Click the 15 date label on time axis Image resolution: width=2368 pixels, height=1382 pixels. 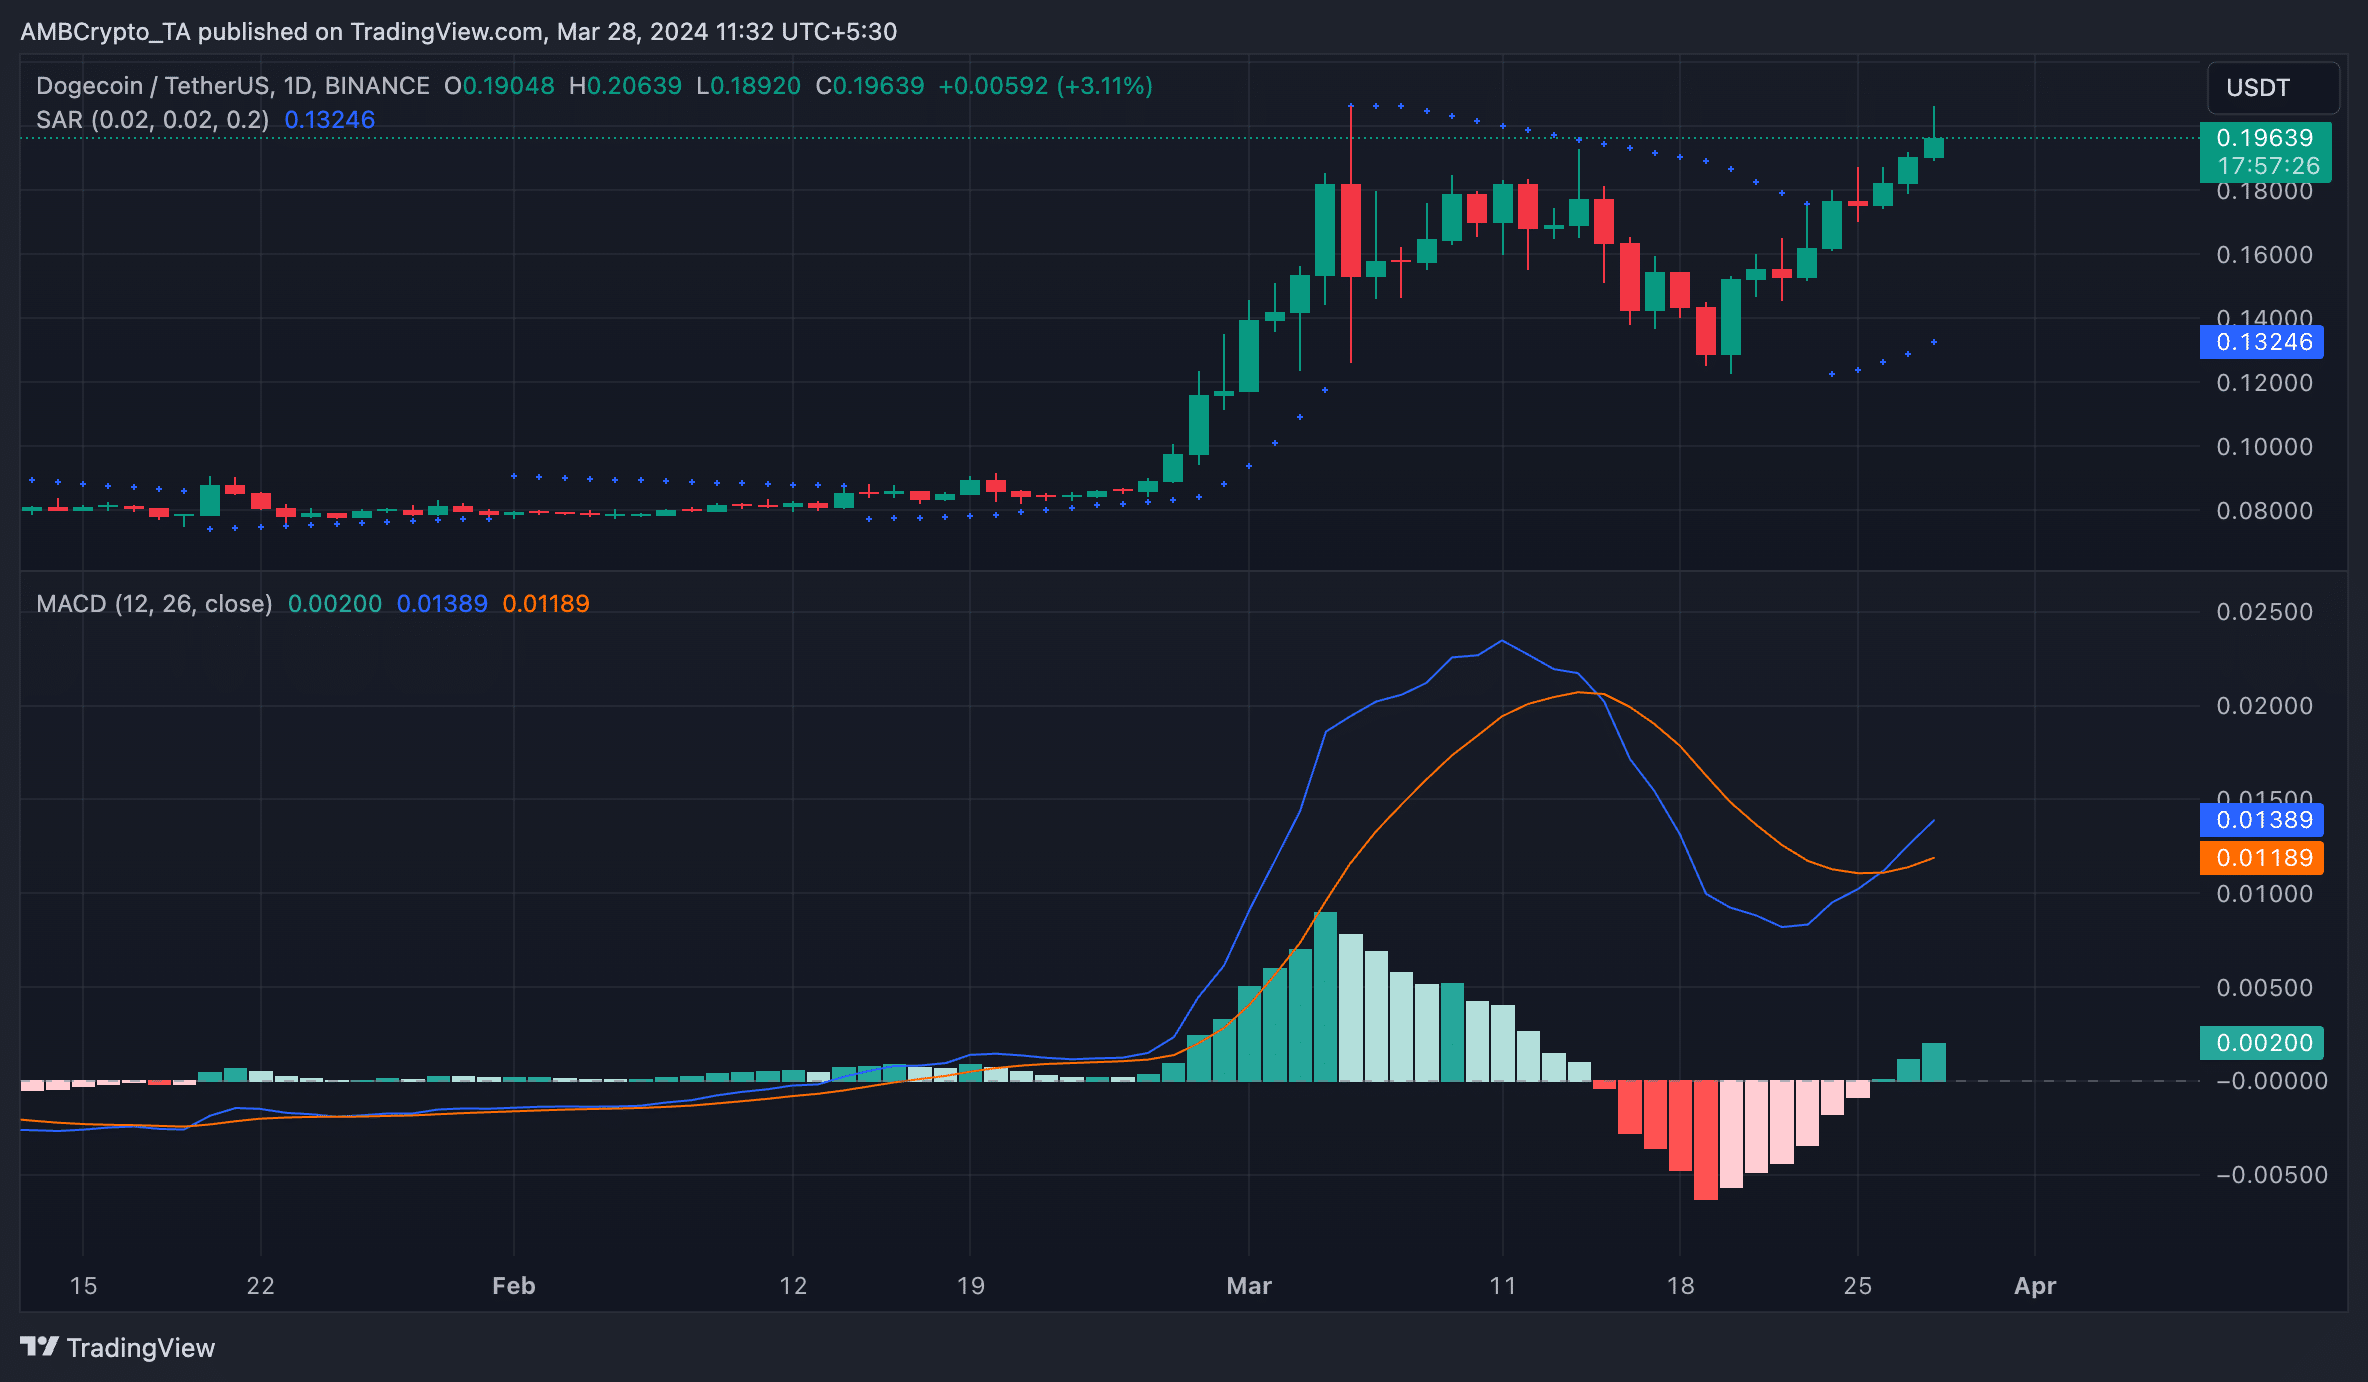pos(83,1286)
